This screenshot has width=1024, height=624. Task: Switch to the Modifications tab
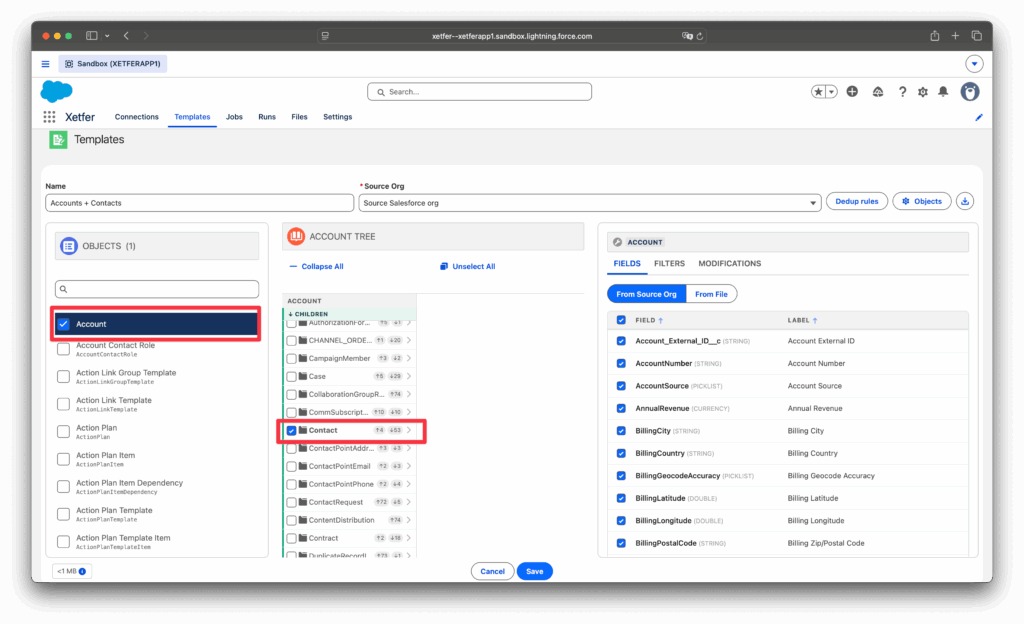pyautogui.click(x=729, y=264)
